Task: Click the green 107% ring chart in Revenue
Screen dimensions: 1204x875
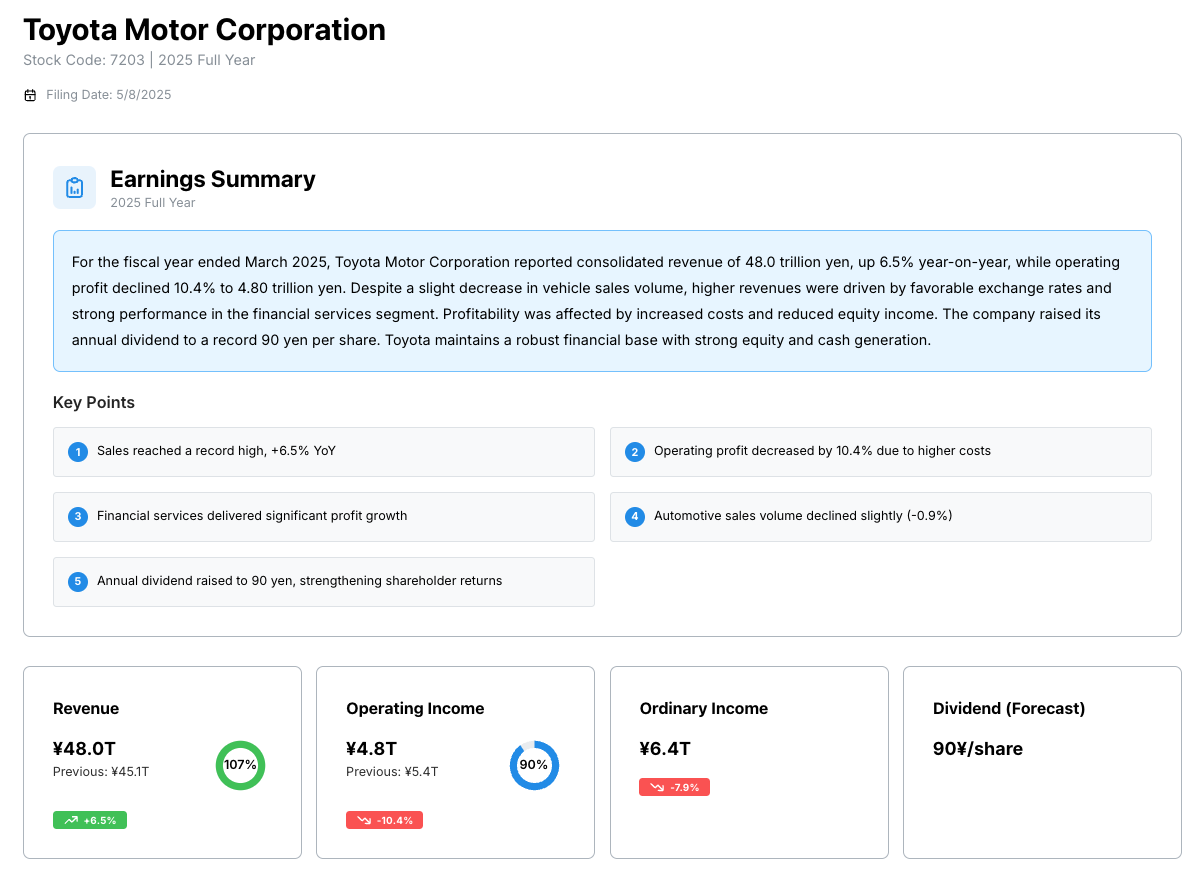Action: pos(240,765)
